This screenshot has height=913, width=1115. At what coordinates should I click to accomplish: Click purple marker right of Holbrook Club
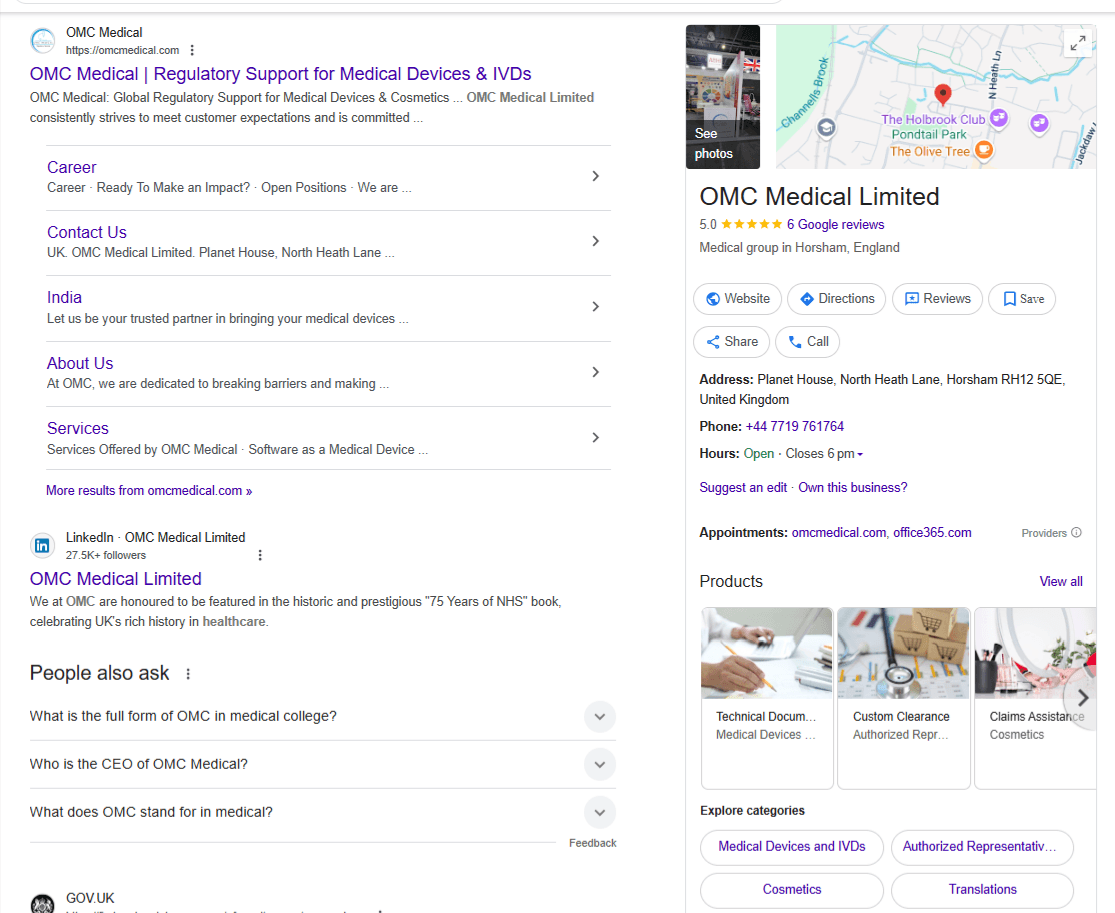(x=1039, y=123)
